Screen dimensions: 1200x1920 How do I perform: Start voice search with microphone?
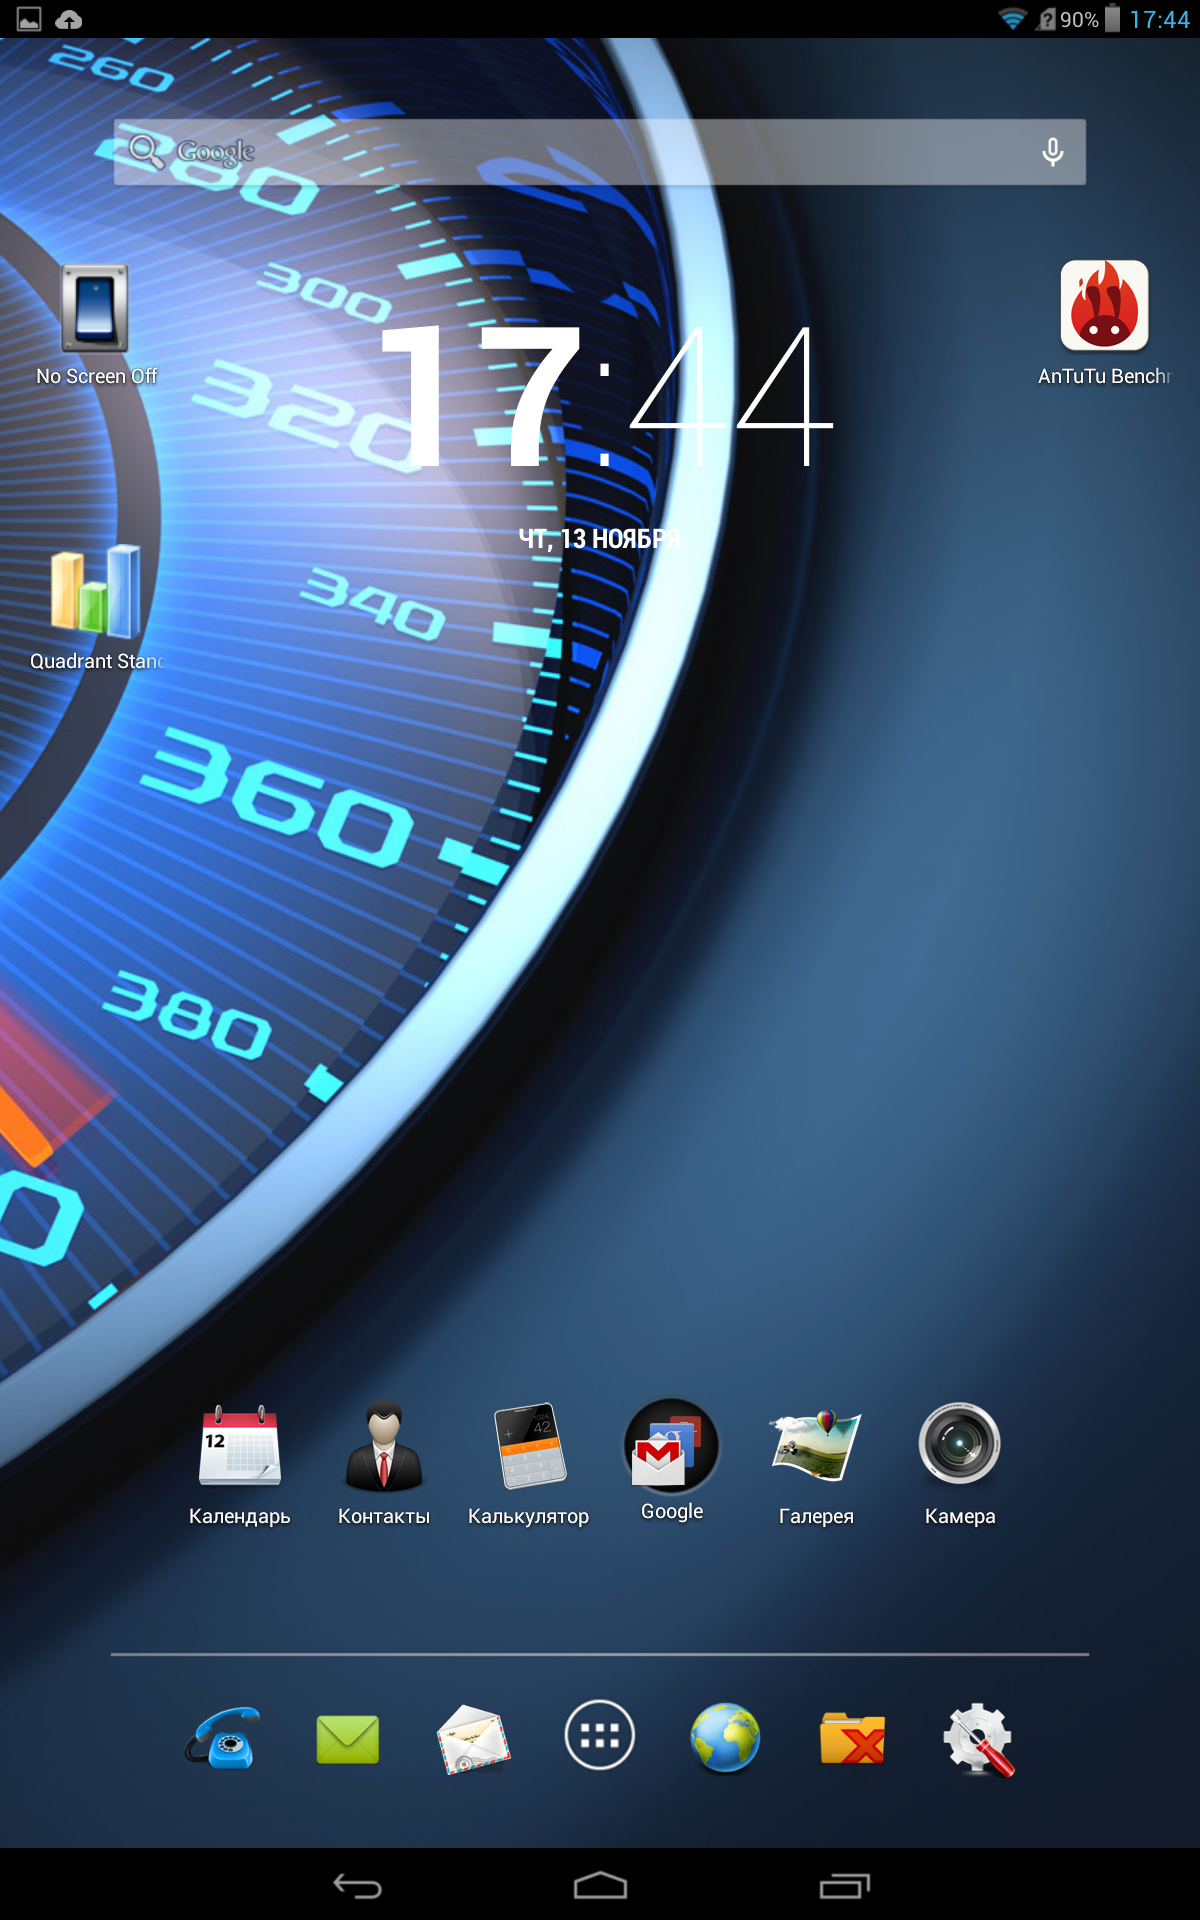click(1052, 152)
